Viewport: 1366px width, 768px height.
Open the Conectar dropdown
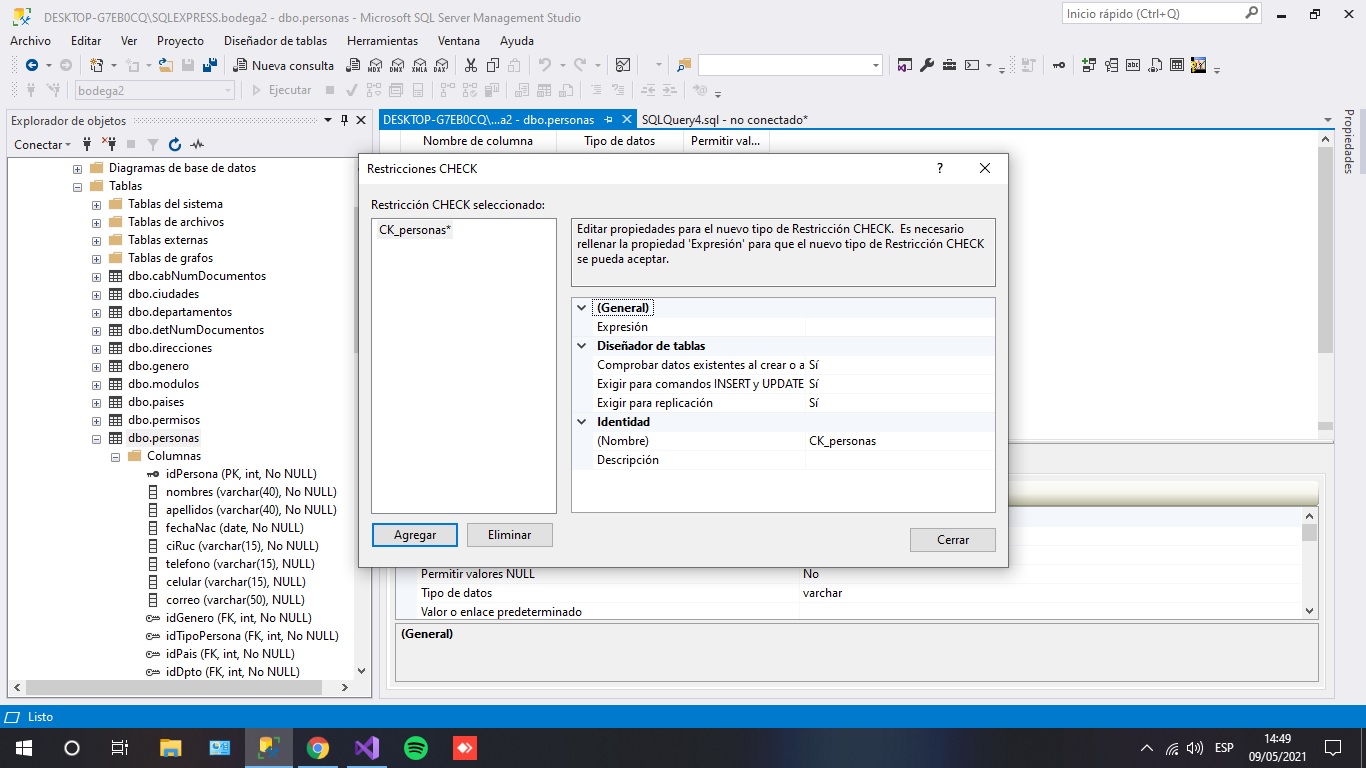(43, 145)
